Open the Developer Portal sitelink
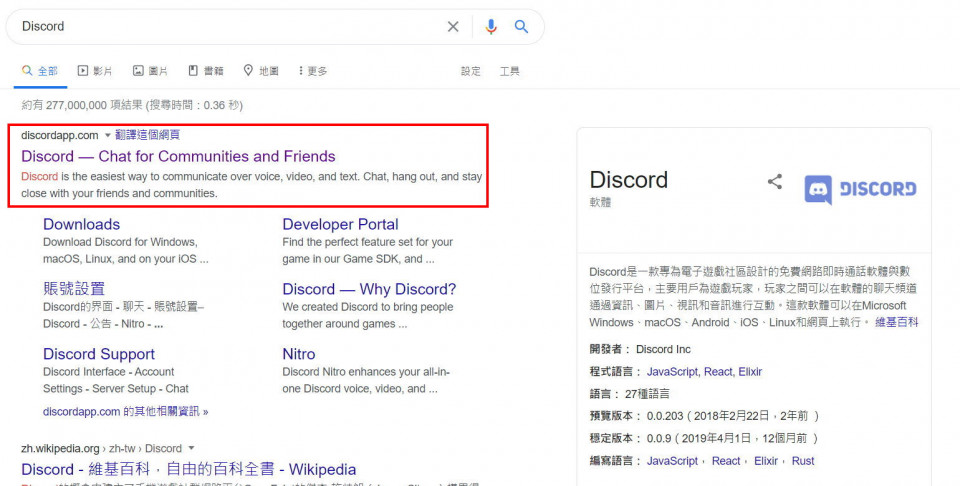This screenshot has height=486, width=960. click(x=340, y=224)
